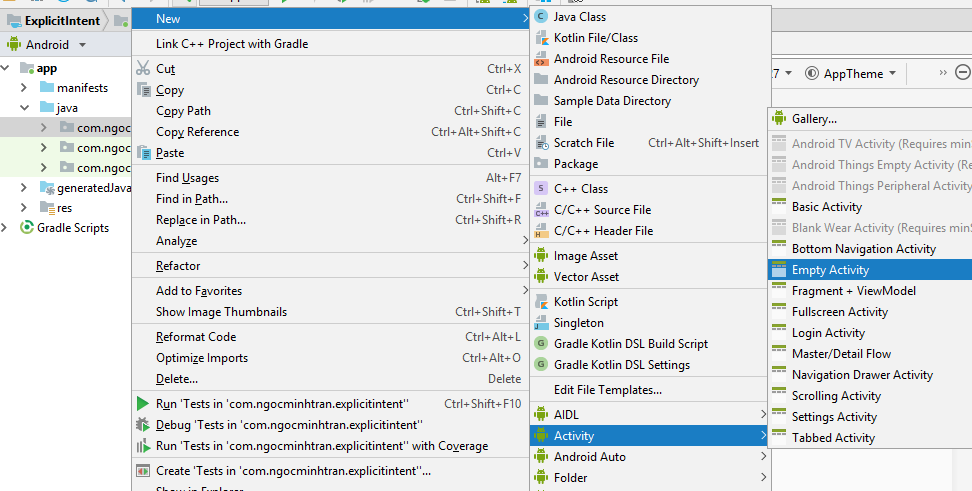Viewport: 972px width, 491px height.
Task: Choose Find Usages
Action: coord(330,178)
